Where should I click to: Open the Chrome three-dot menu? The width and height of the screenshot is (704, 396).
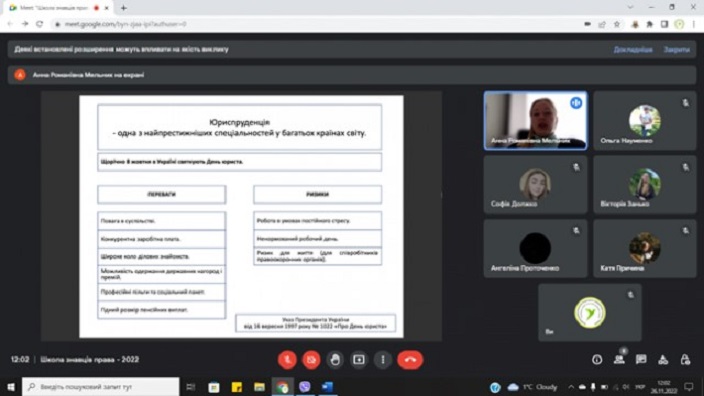[x=694, y=24]
